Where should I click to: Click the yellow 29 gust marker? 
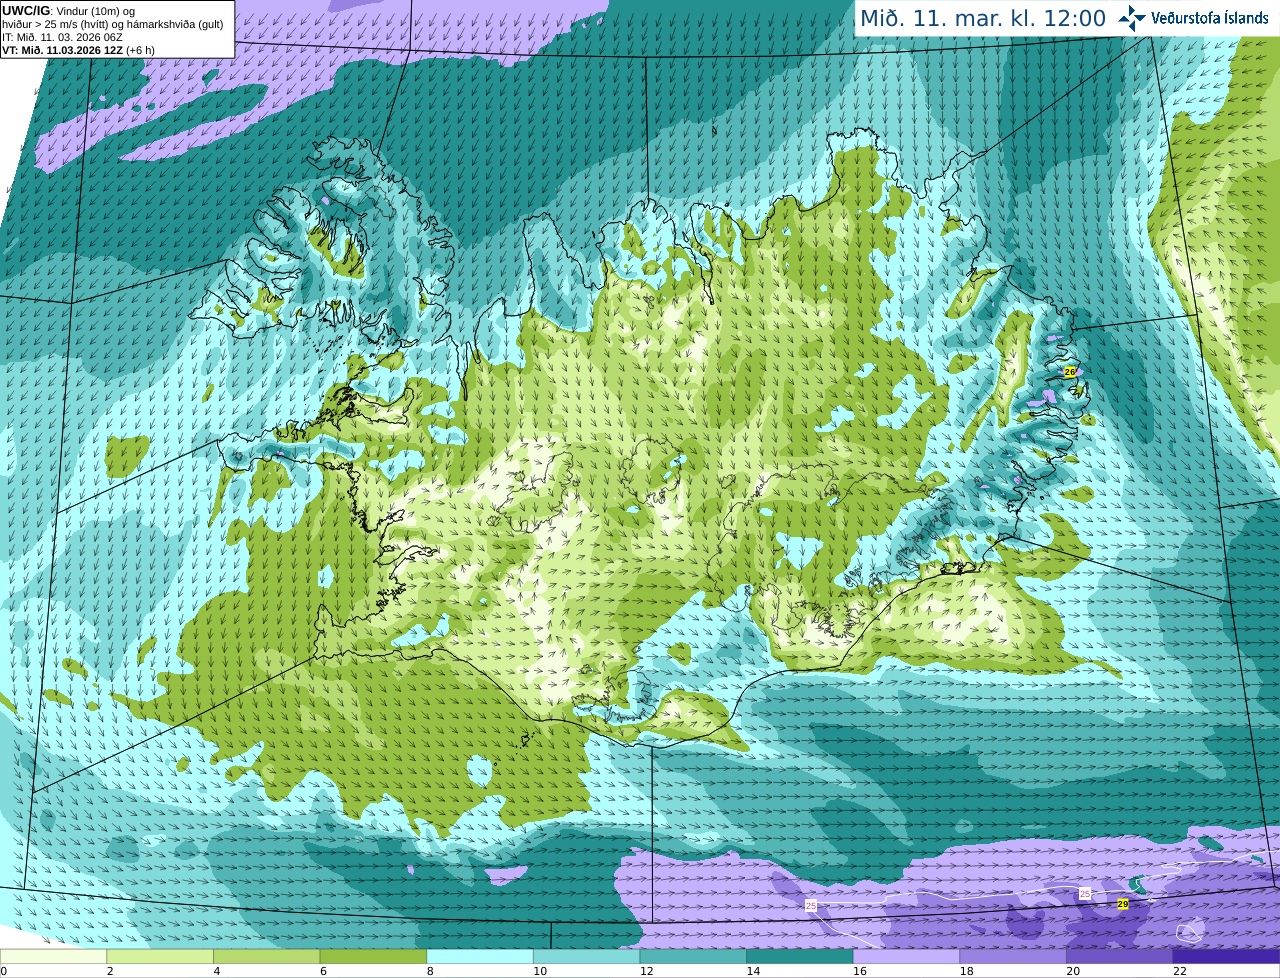click(x=1123, y=903)
